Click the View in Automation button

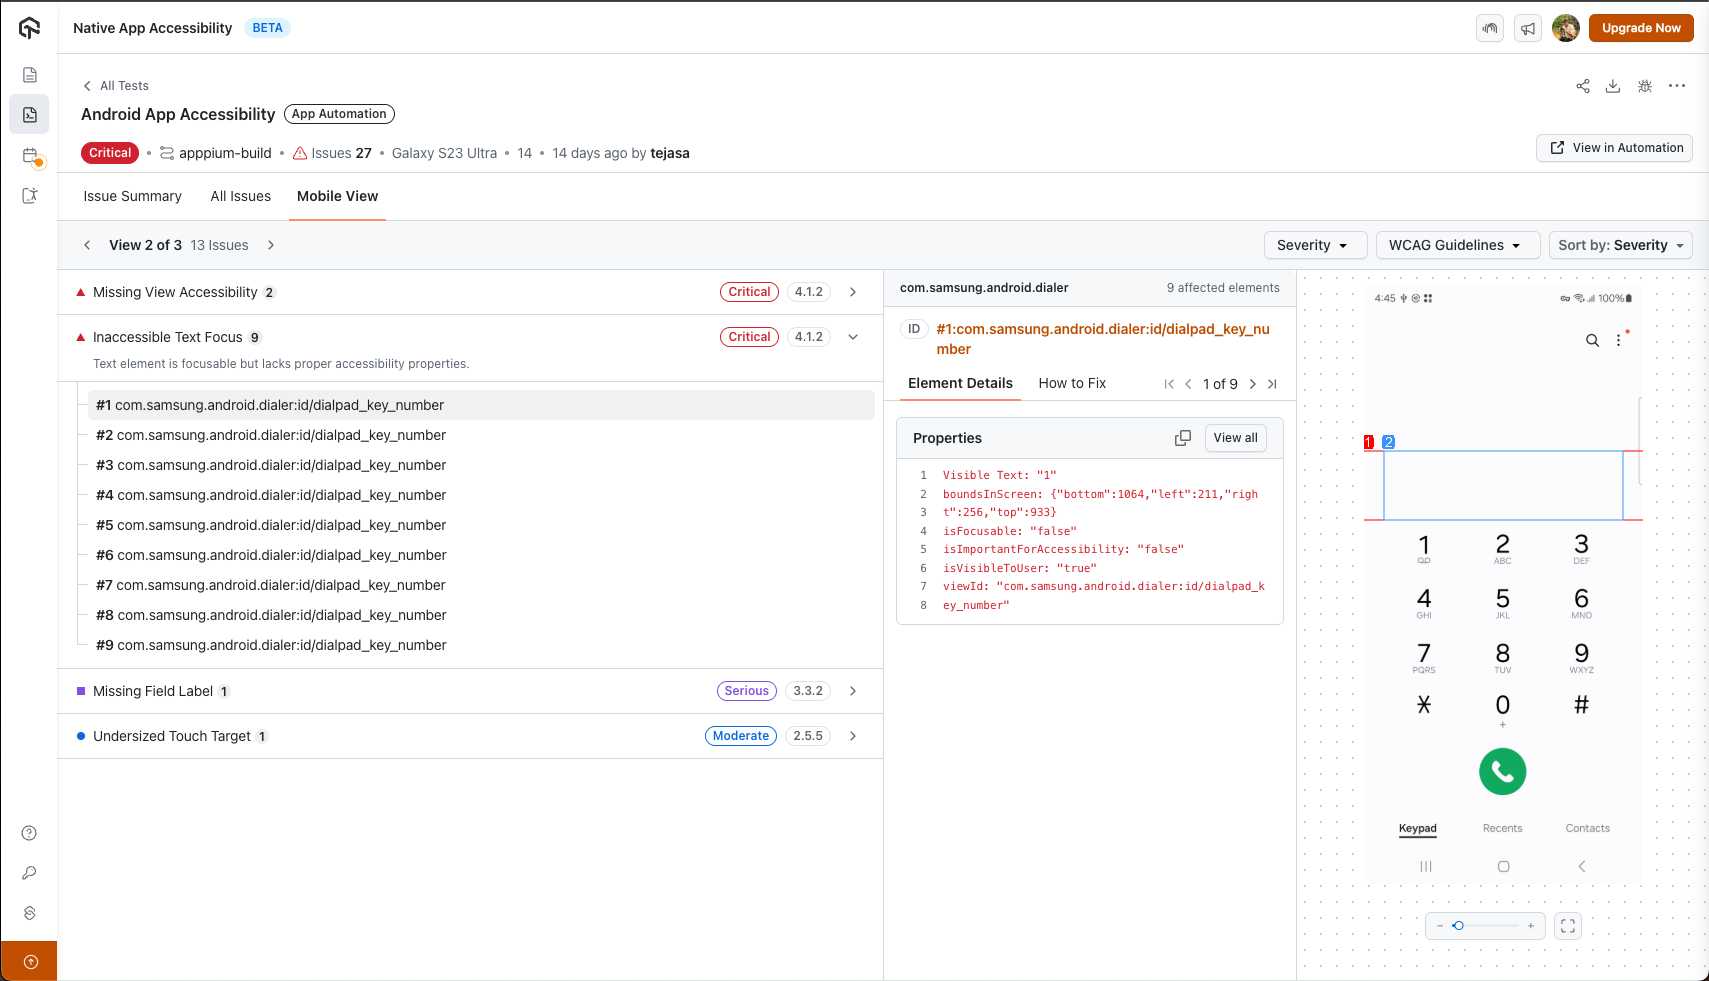[1614, 148]
